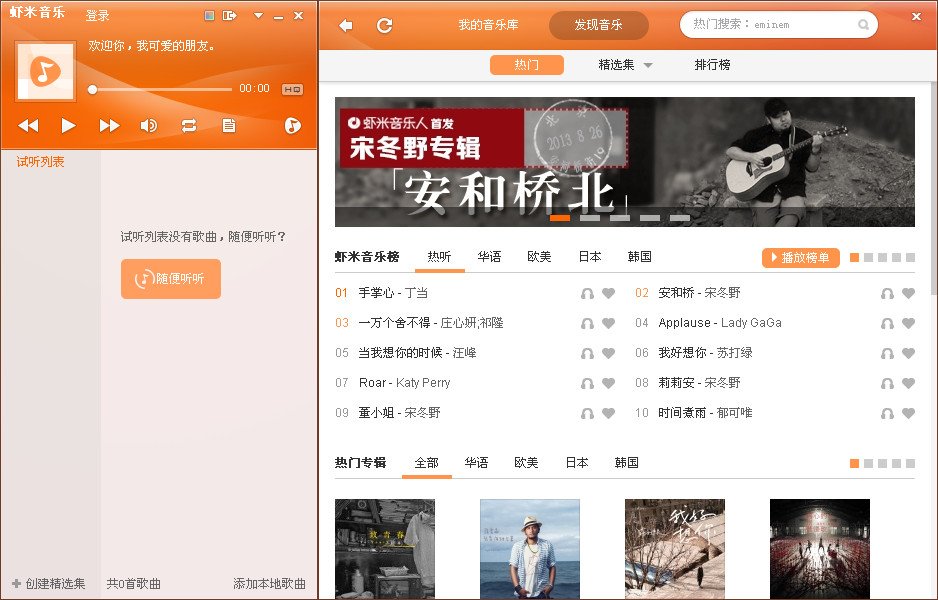Skip to the next track
Image resolution: width=938 pixels, height=600 pixels.
pyautogui.click(x=109, y=126)
